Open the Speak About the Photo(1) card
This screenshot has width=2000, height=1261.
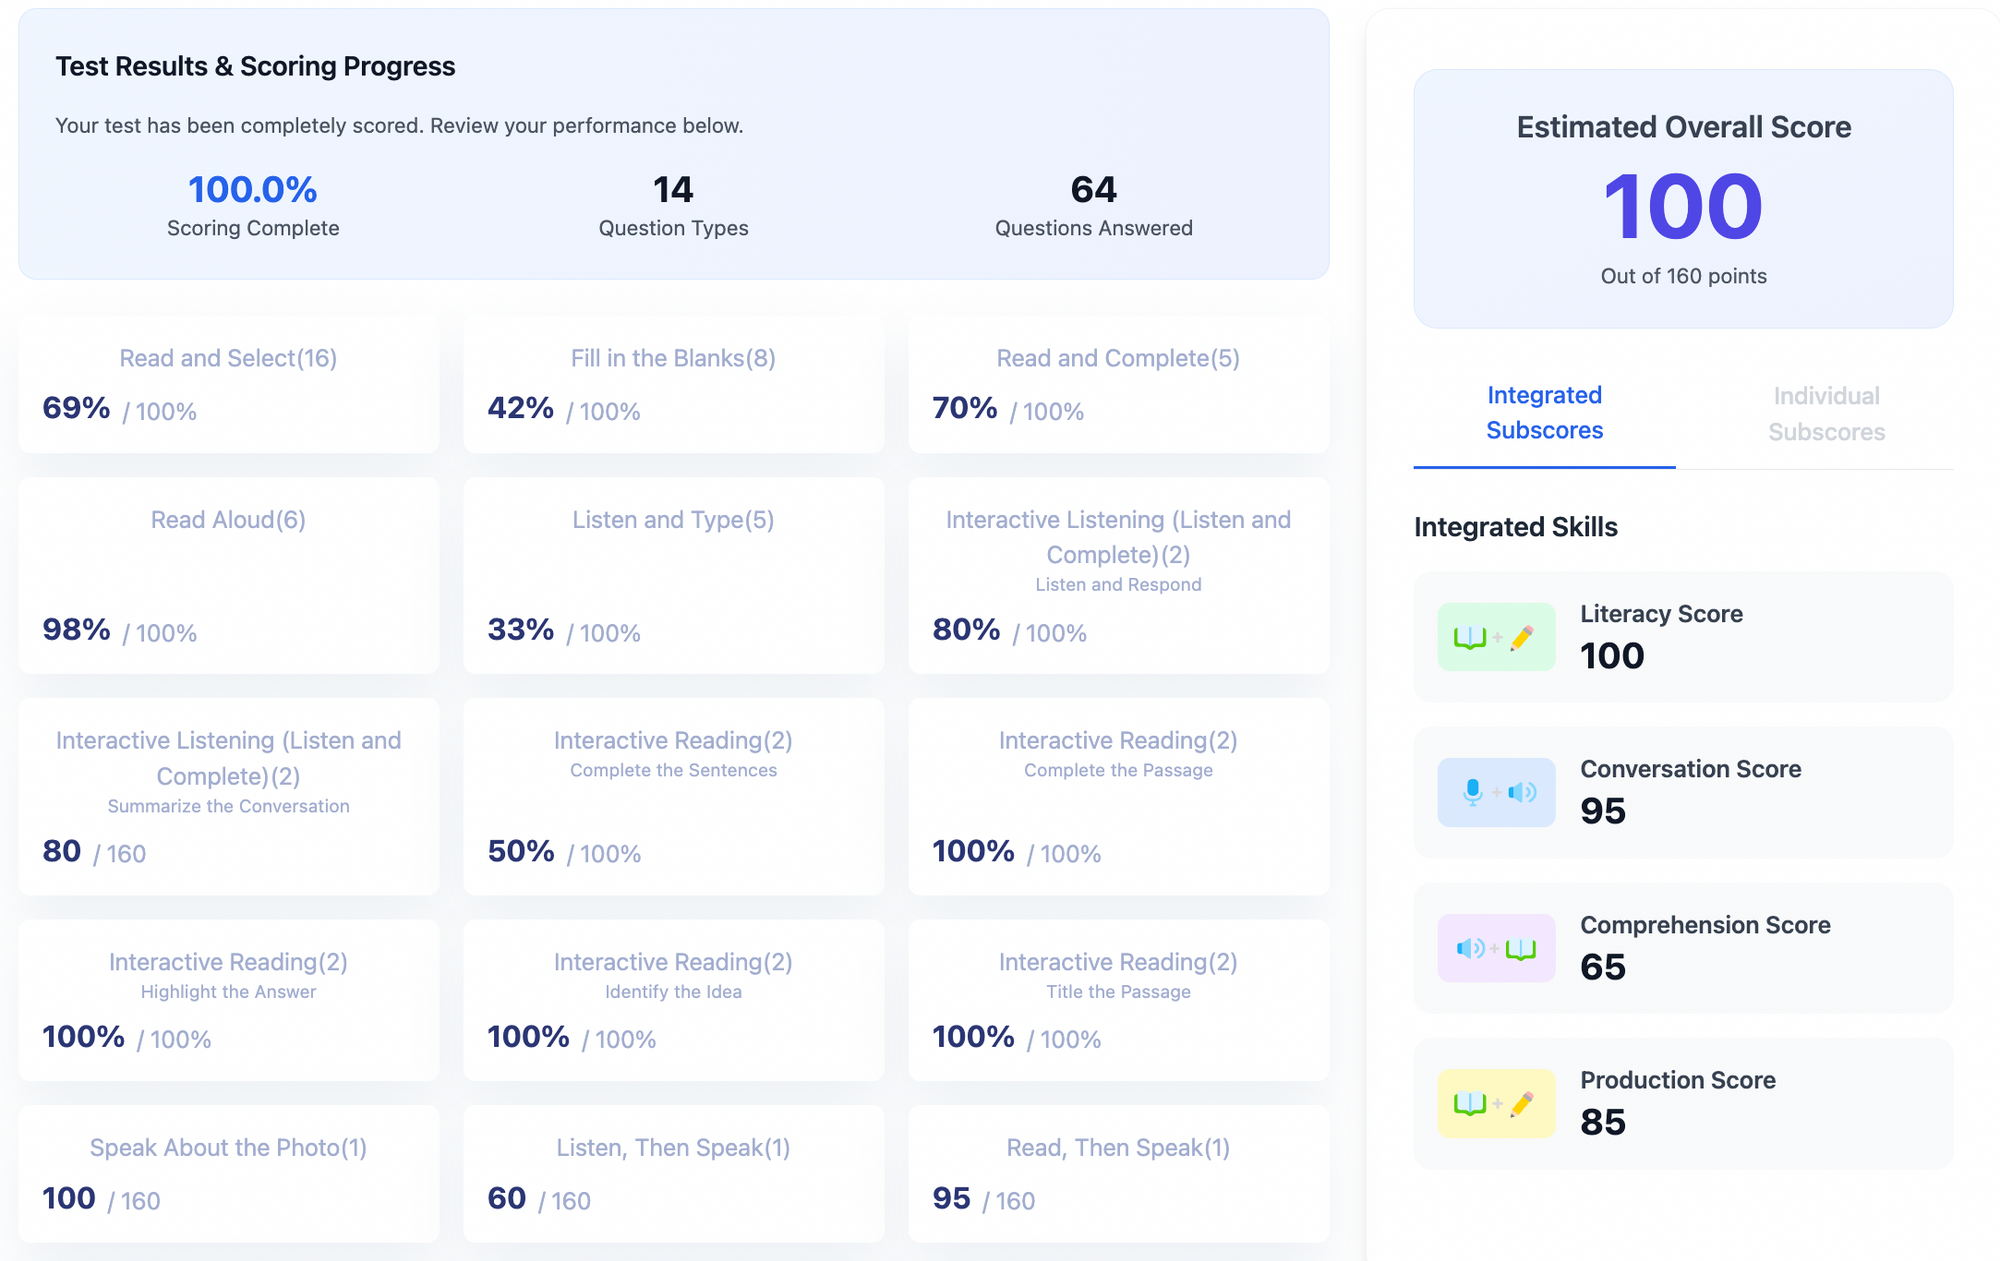point(228,1173)
